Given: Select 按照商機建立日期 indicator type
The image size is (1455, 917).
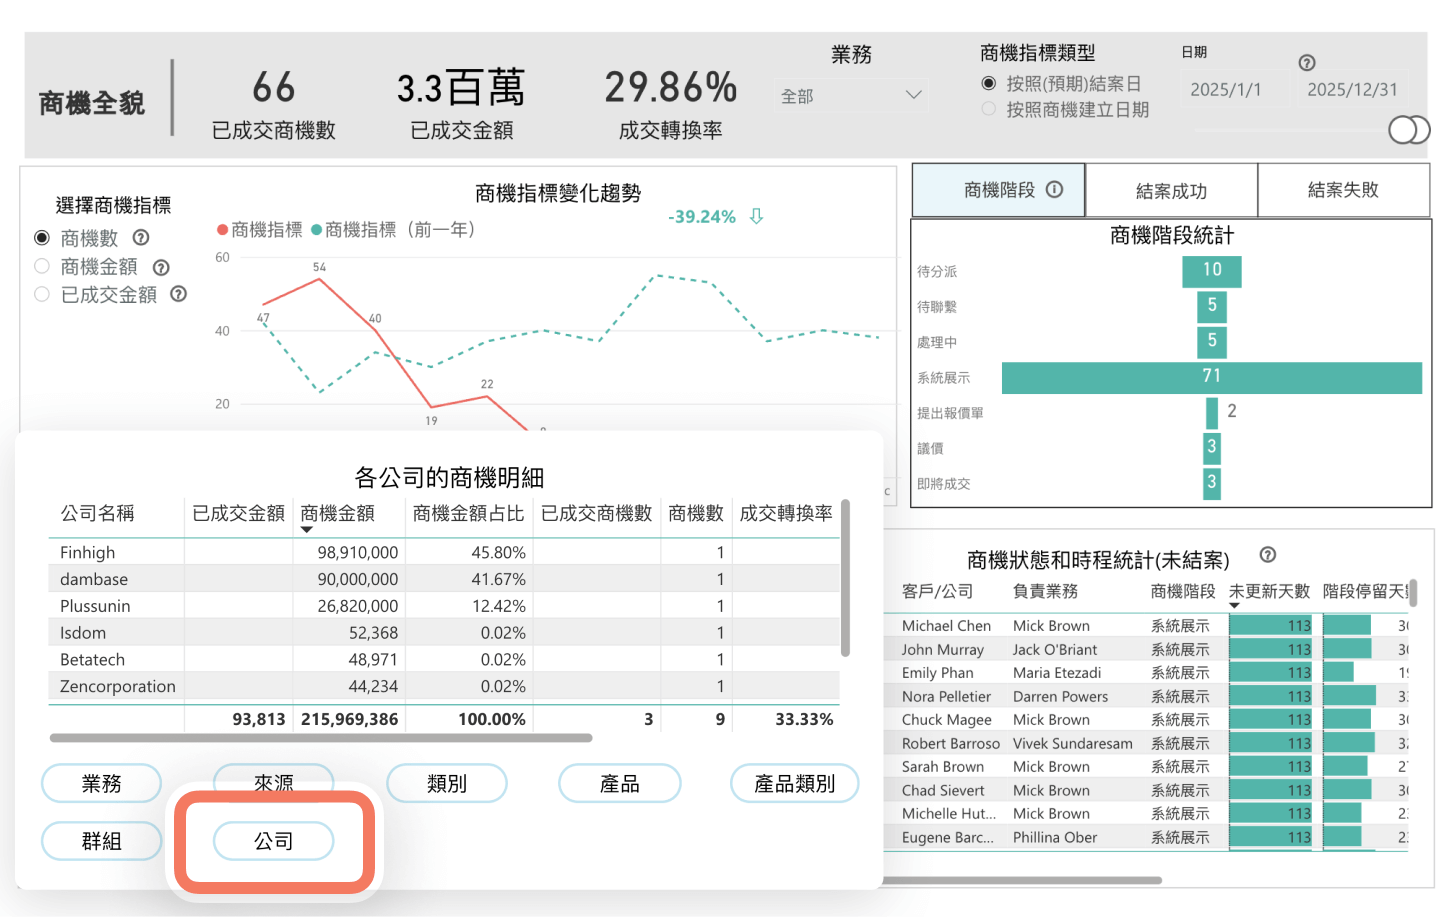Looking at the screenshot, I should click(988, 110).
